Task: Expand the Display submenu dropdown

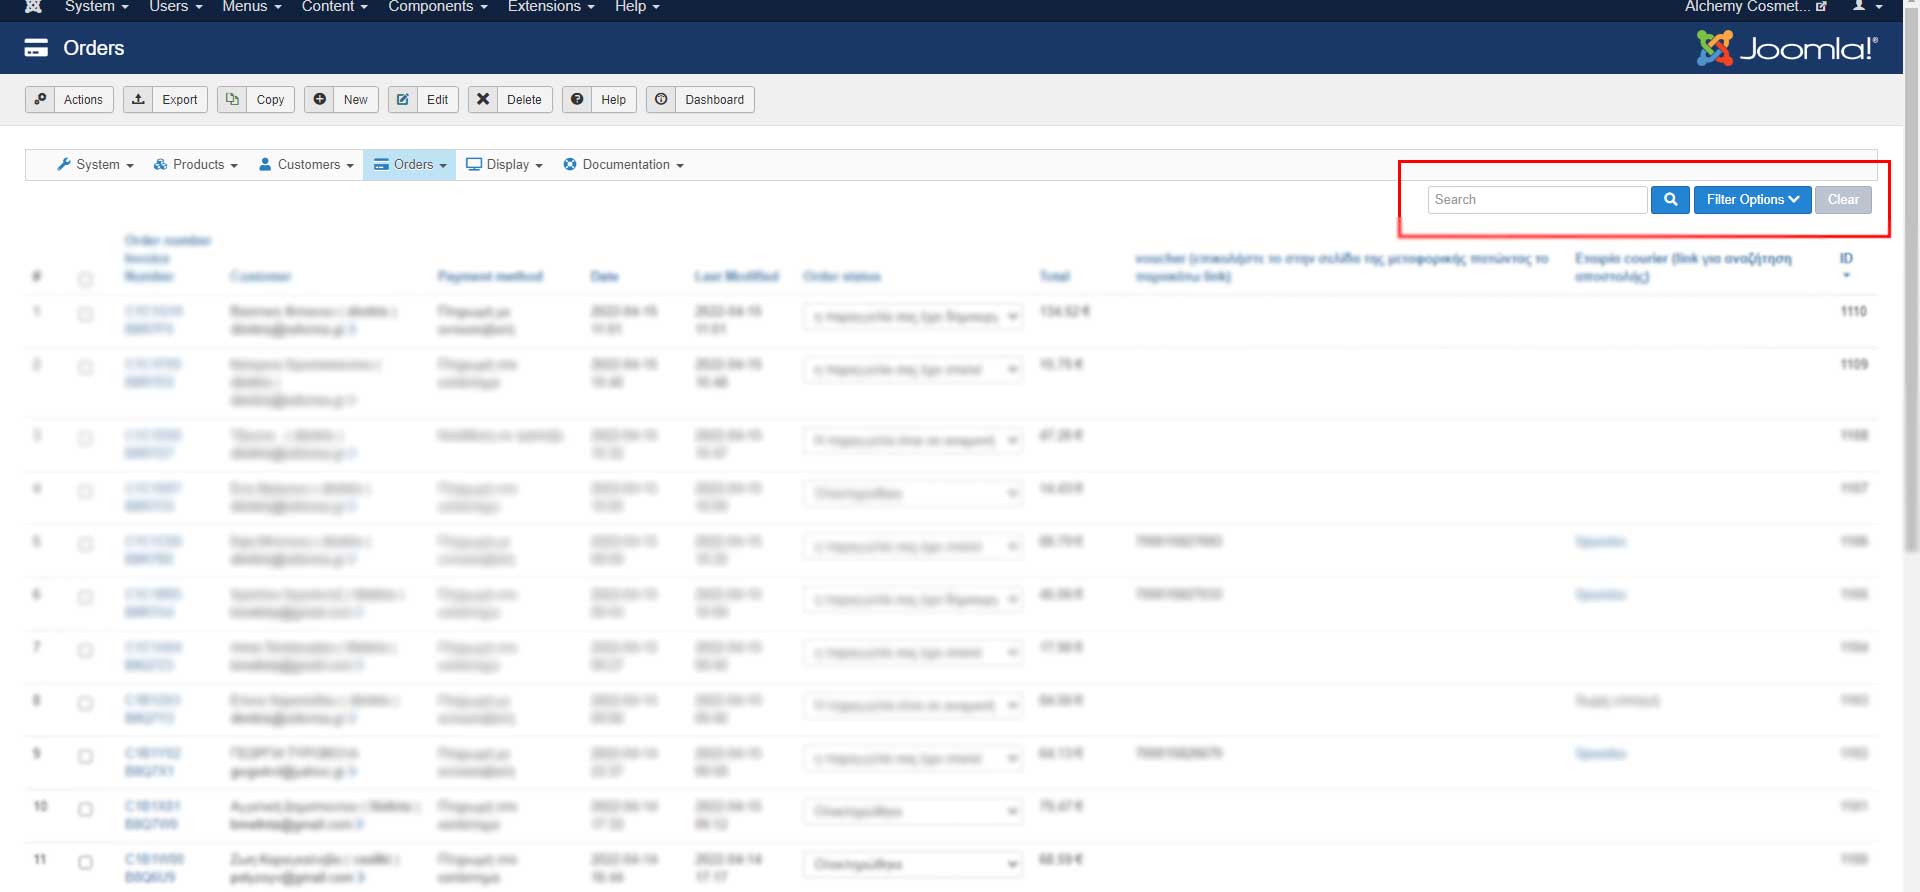Action: [x=505, y=165]
